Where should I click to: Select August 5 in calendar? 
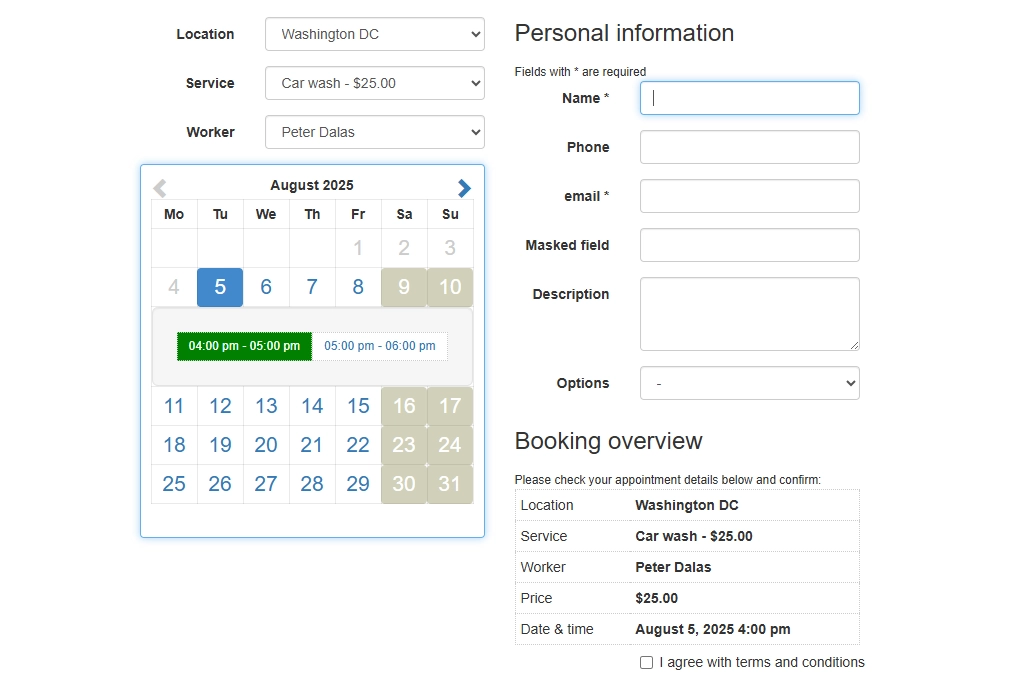click(220, 287)
